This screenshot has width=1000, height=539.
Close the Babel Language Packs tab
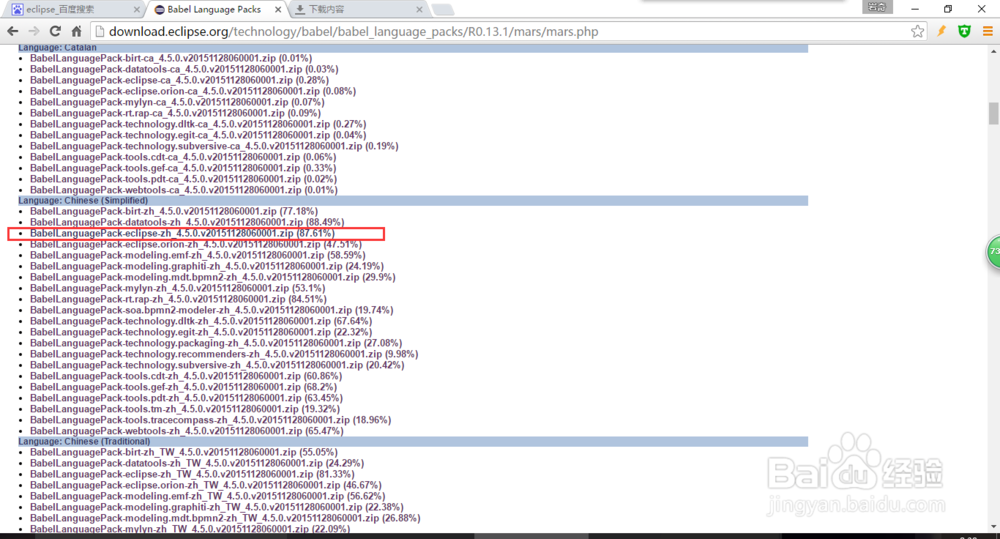278,10
